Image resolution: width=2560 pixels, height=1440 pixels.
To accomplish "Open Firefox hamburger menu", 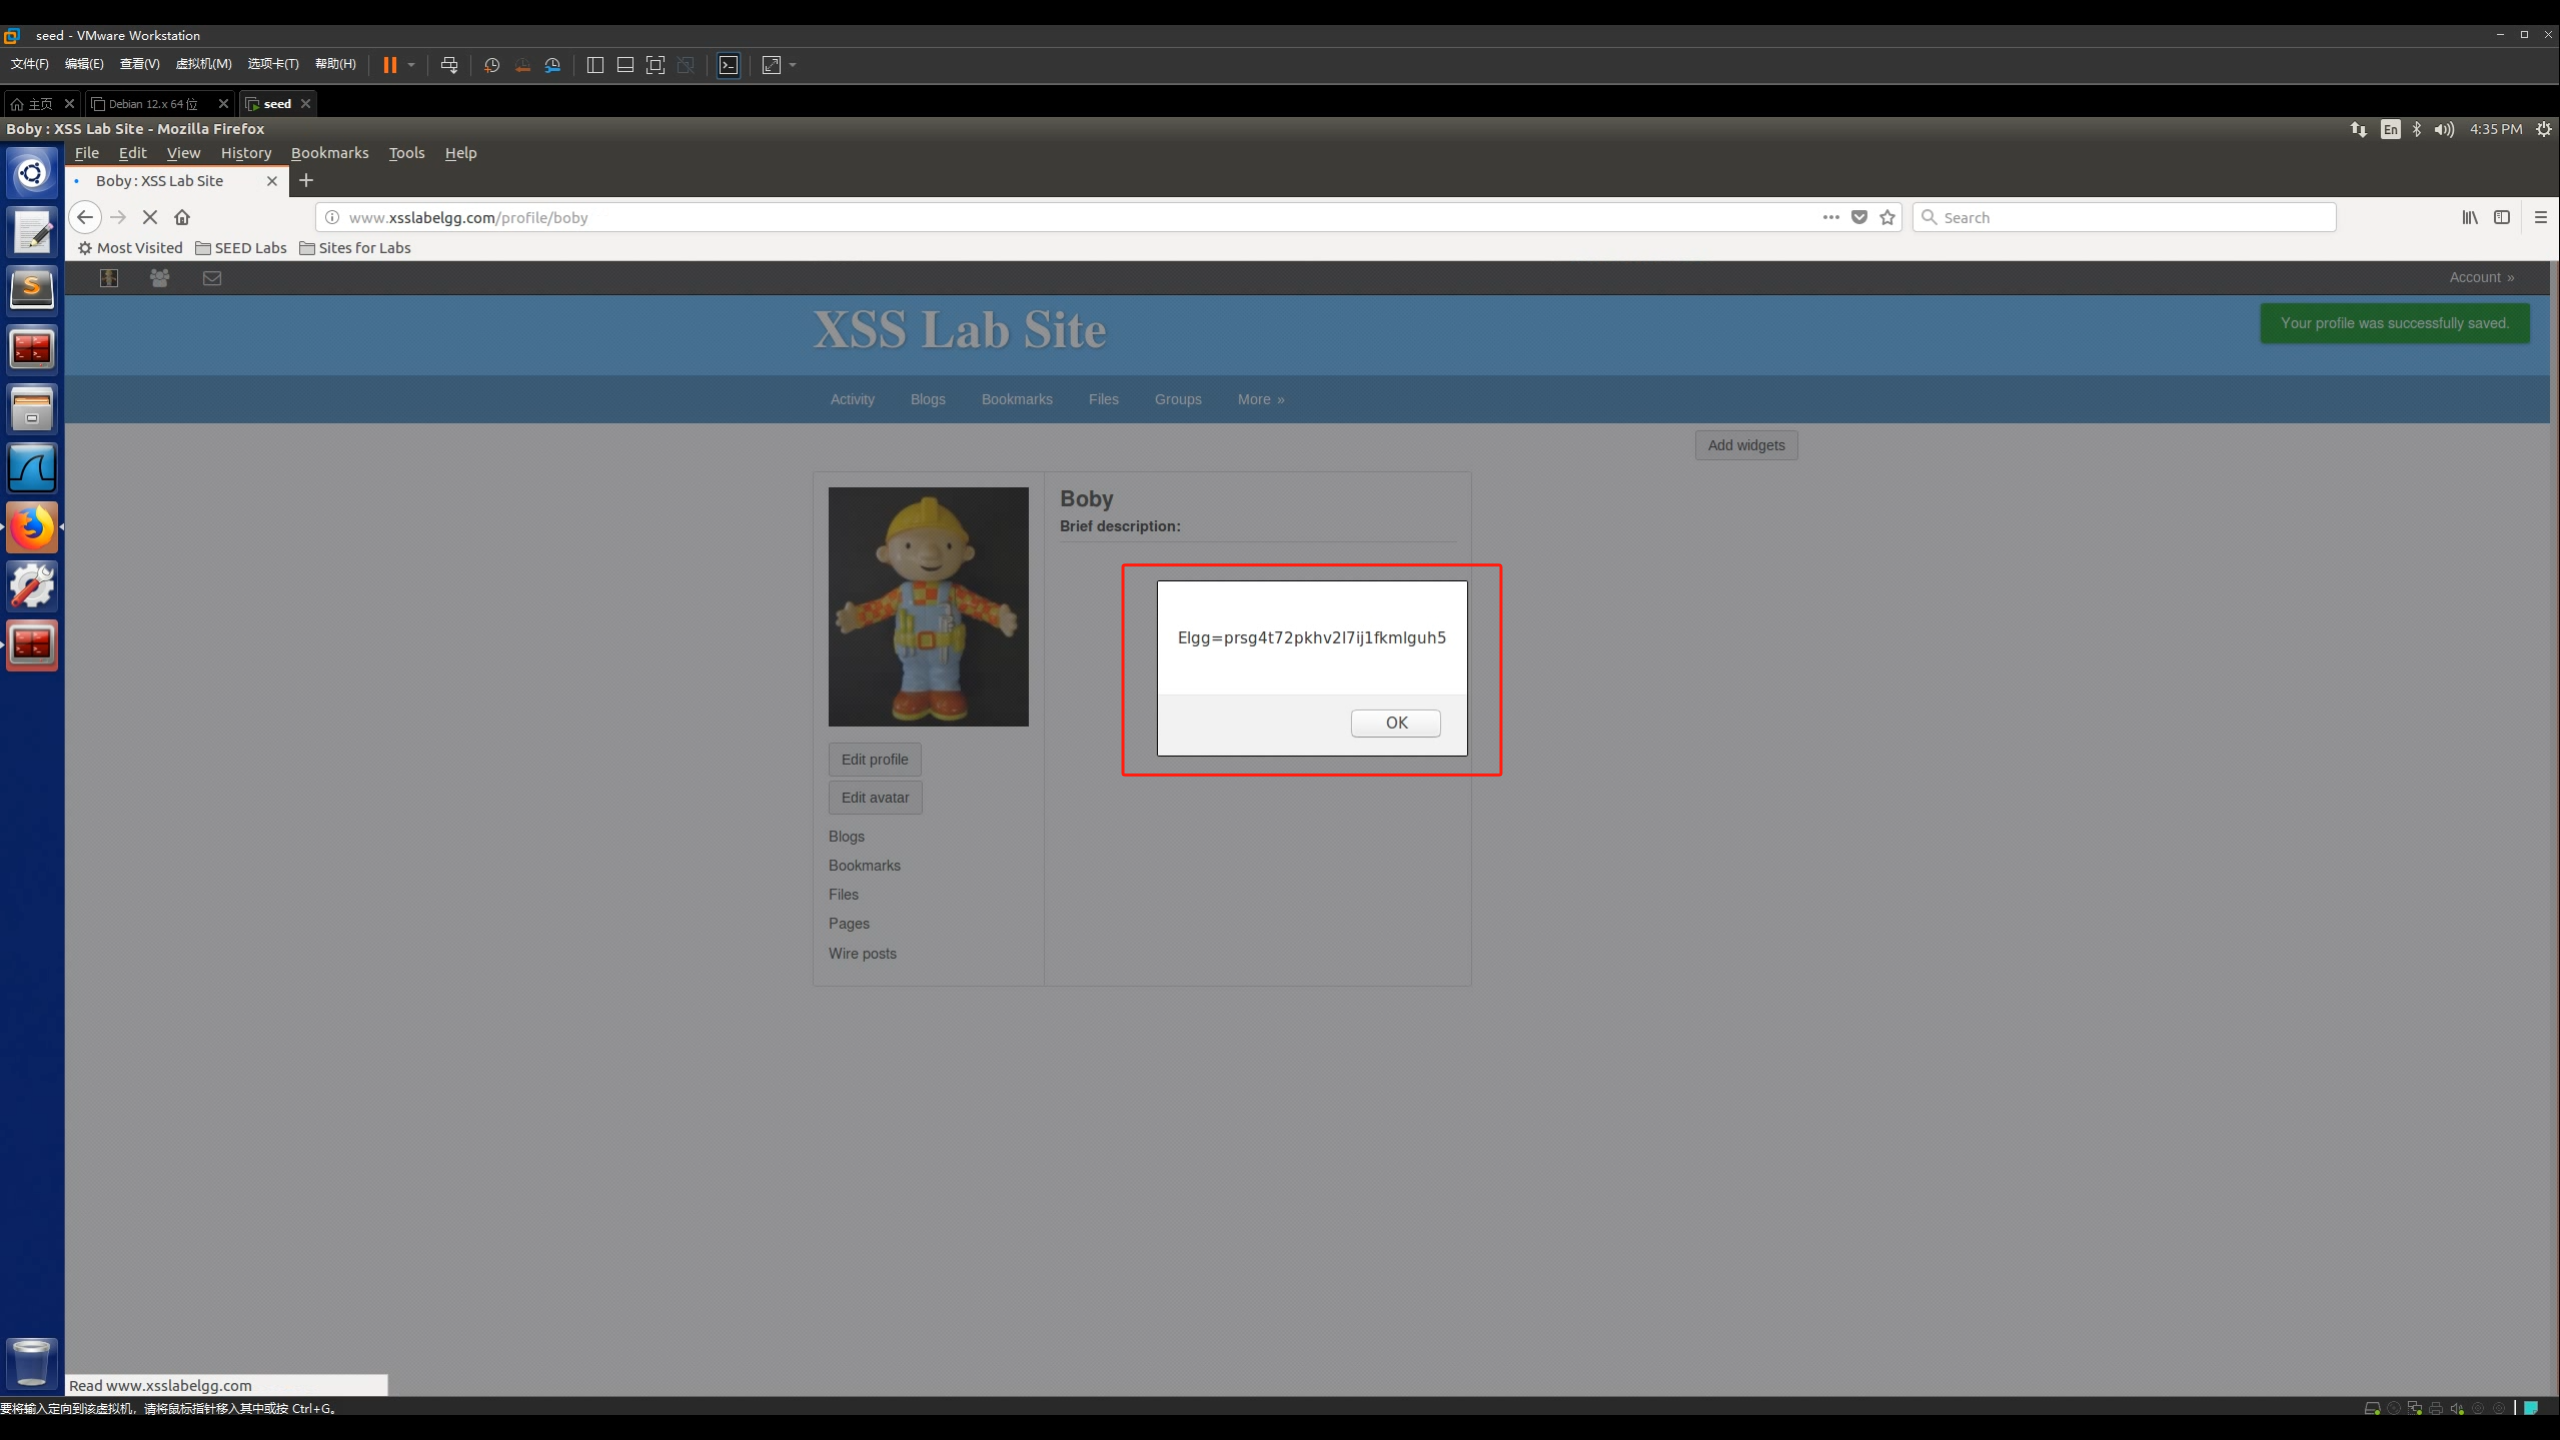I will [x=2540, y=217].
